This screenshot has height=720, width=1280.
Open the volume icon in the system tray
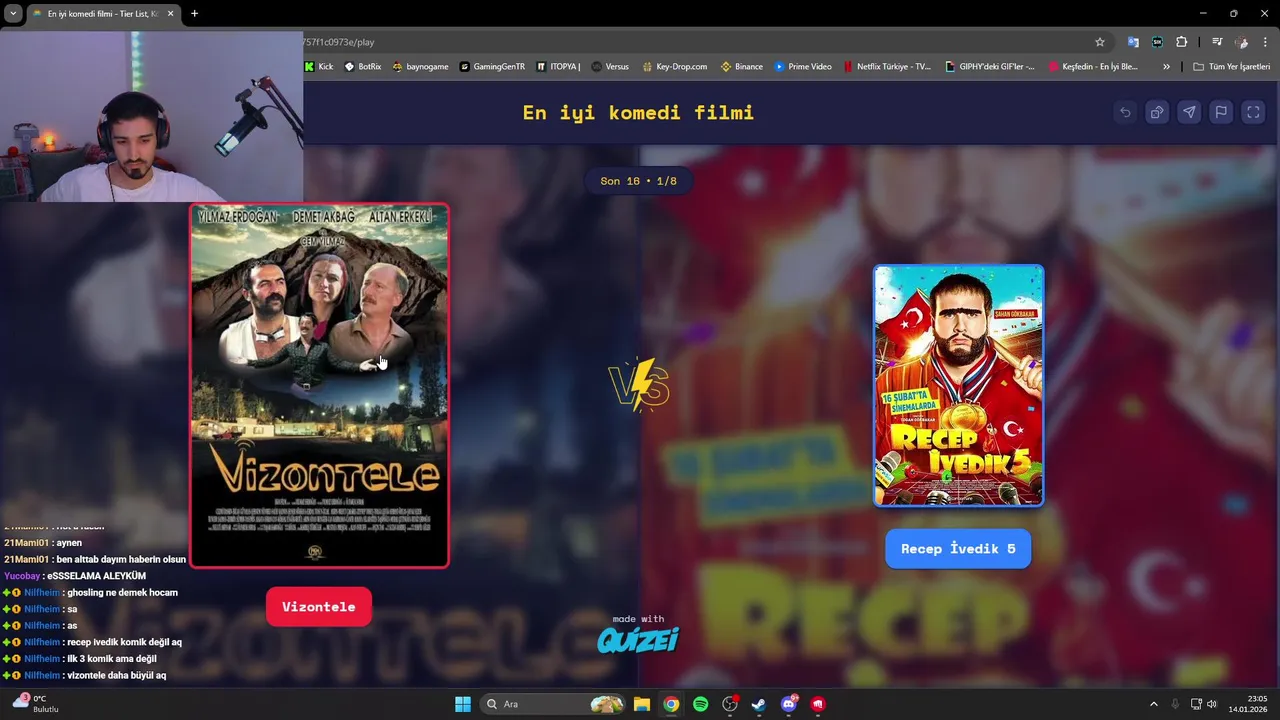[1212, 704]
